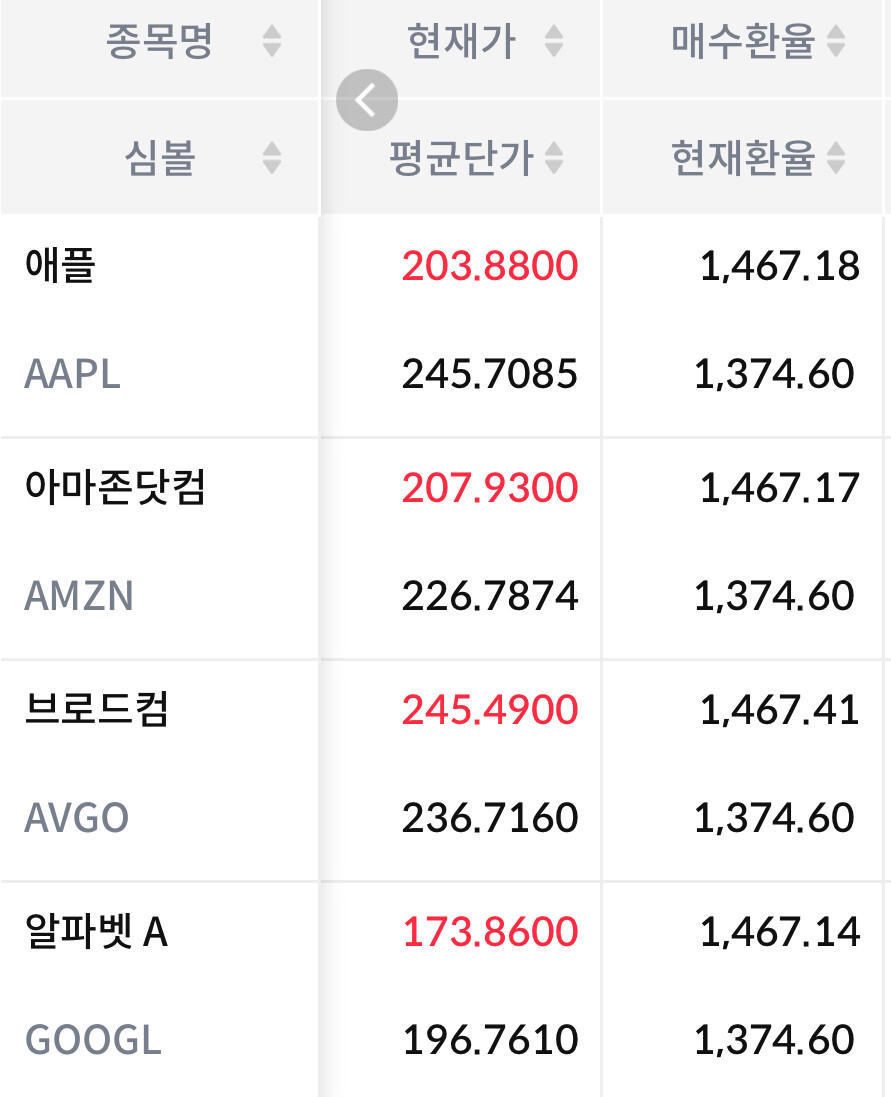Viewport: 891px width, 1097px height.
Task: Sort by 현재가 using its sort arrows
Action: tap(554, 41)
